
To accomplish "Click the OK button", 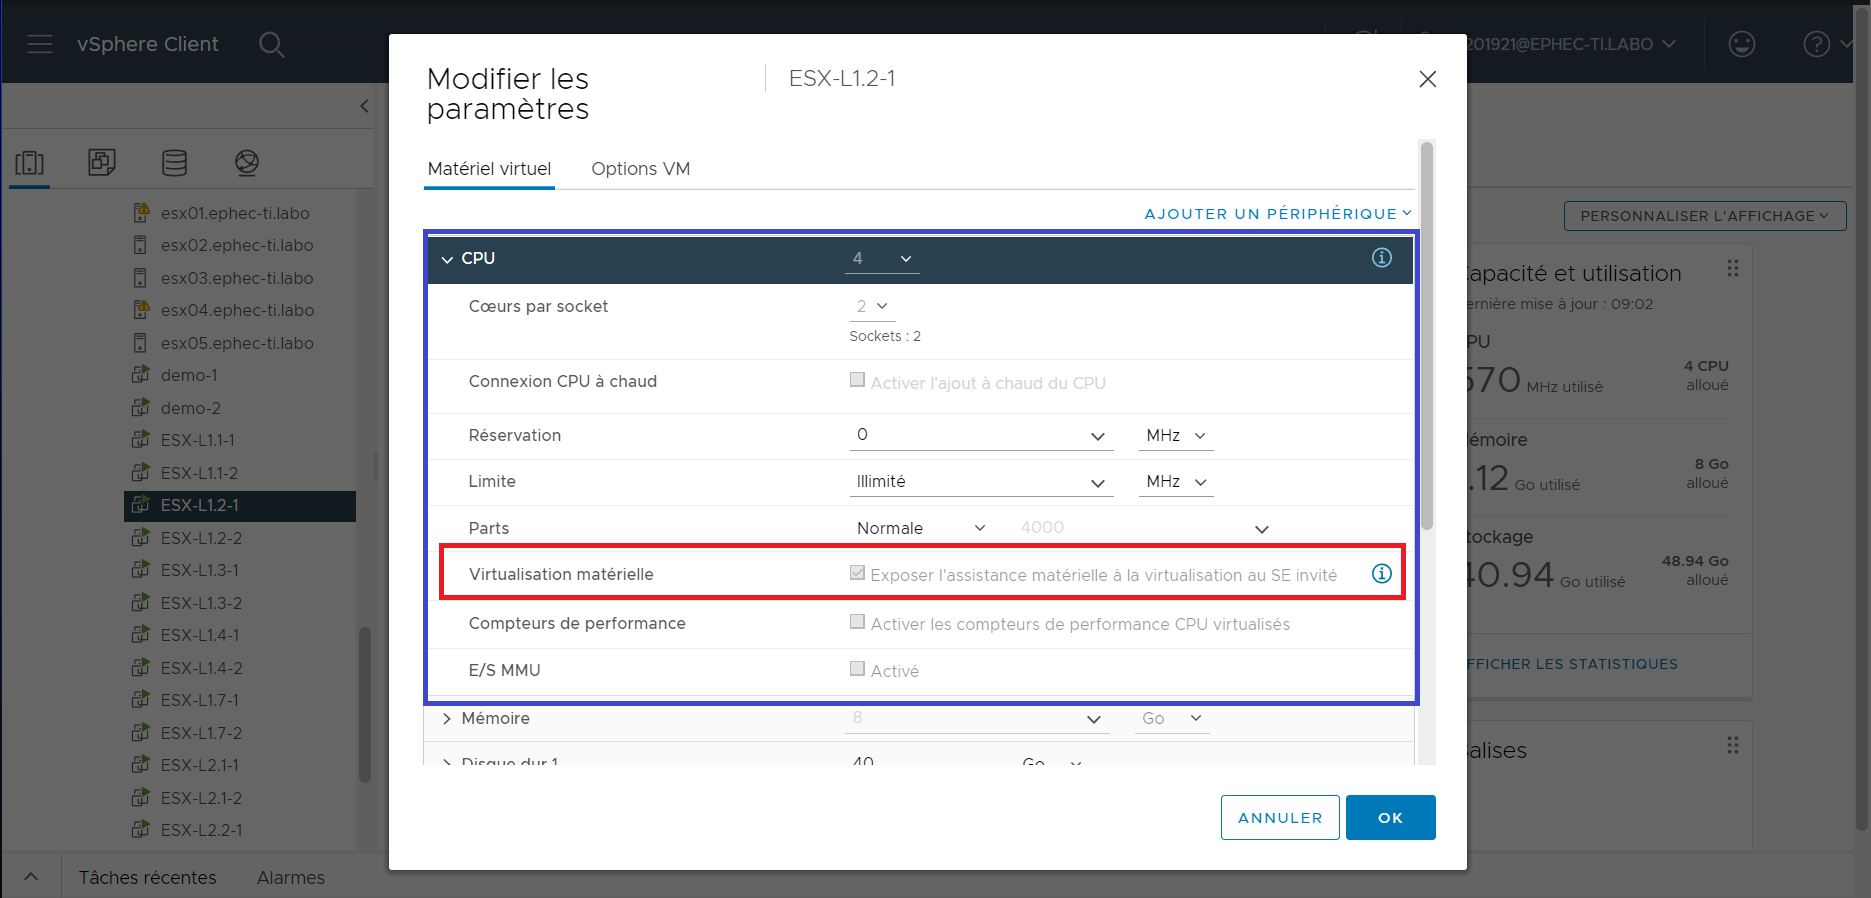I will coord(1390,817).
